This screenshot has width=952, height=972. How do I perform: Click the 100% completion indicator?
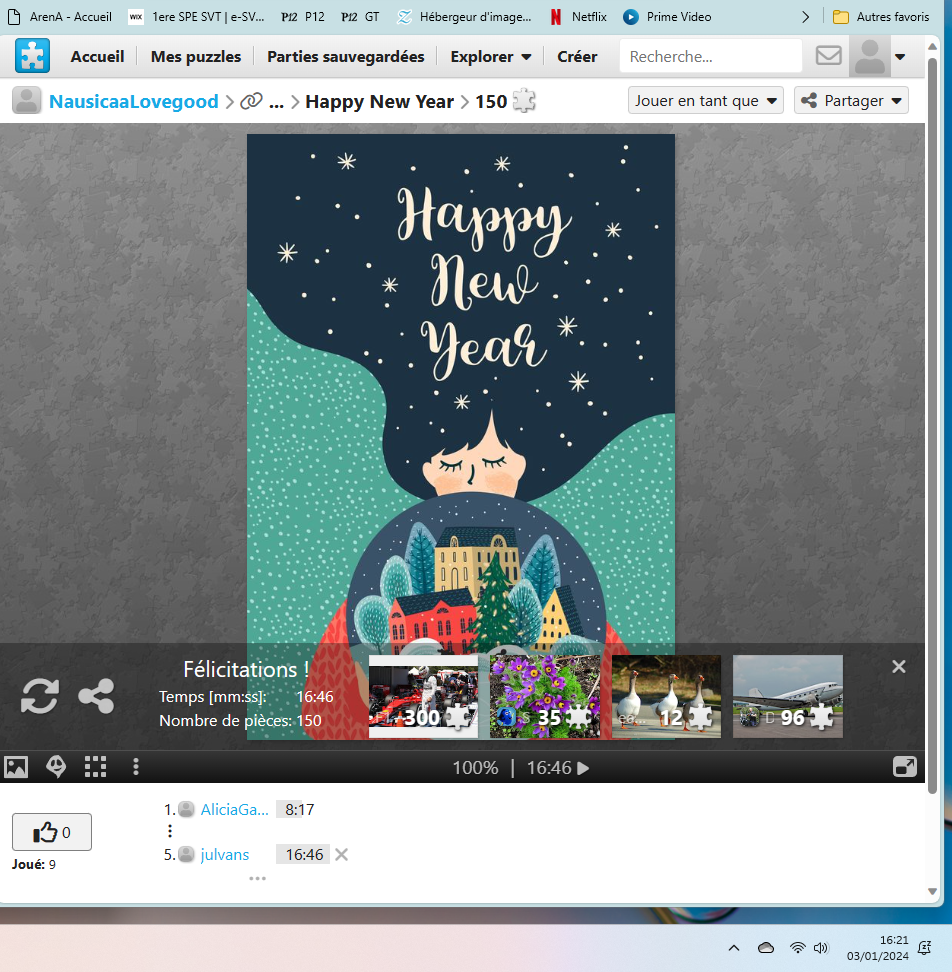coord(475,768)
